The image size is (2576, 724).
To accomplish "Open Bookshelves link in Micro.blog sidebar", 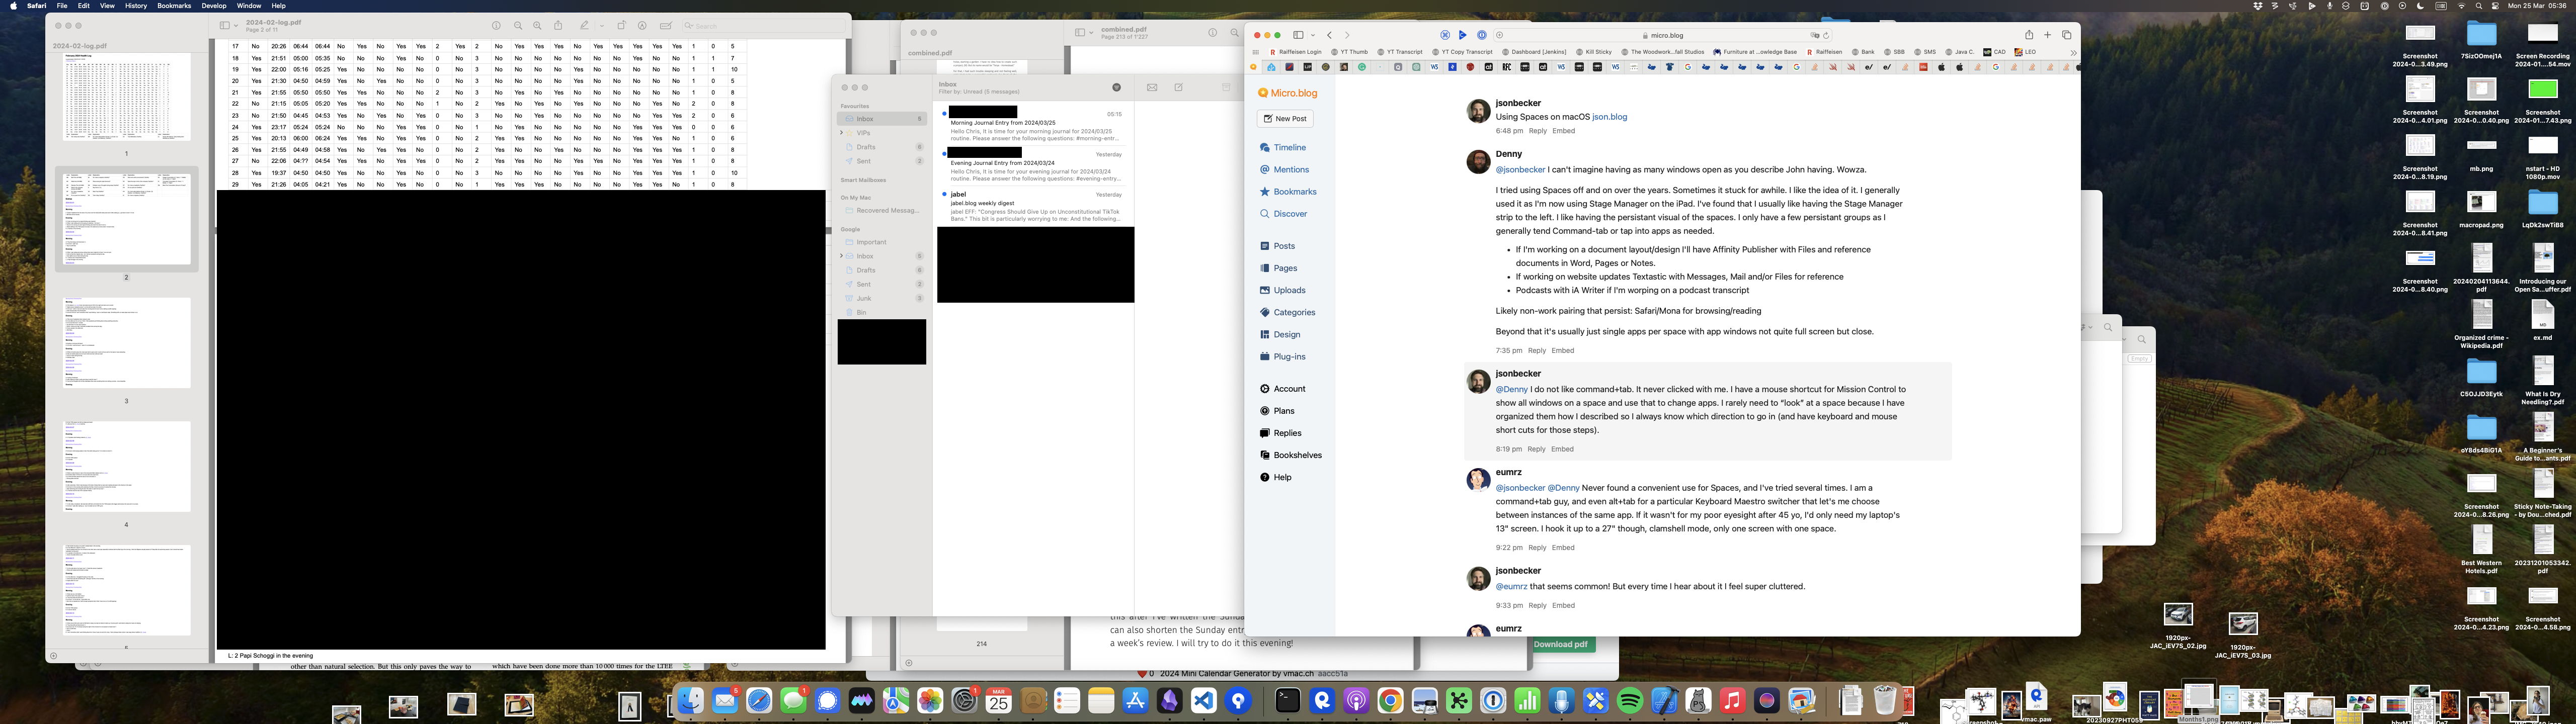I will pos(1297,455).
